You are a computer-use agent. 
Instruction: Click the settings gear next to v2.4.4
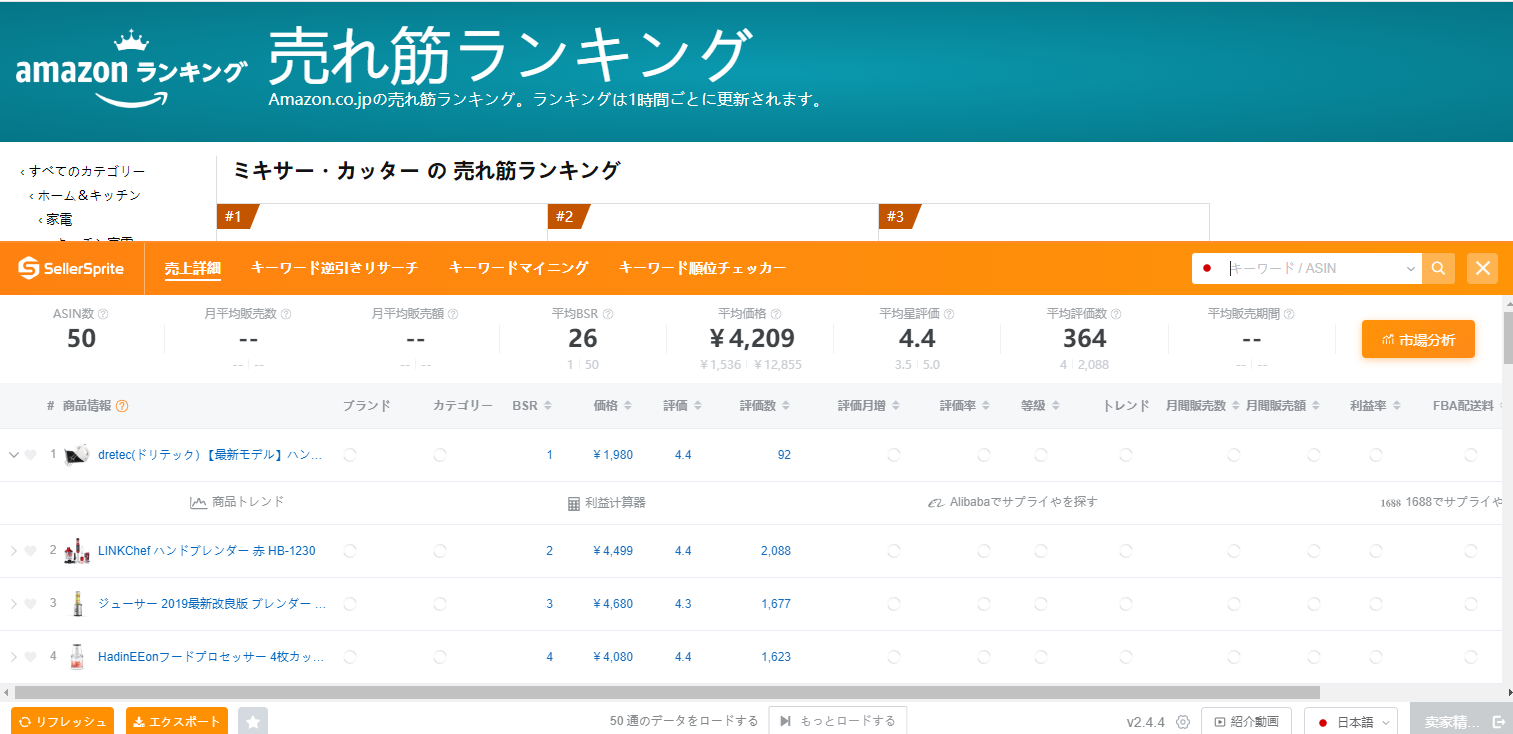coord(1183,722)
